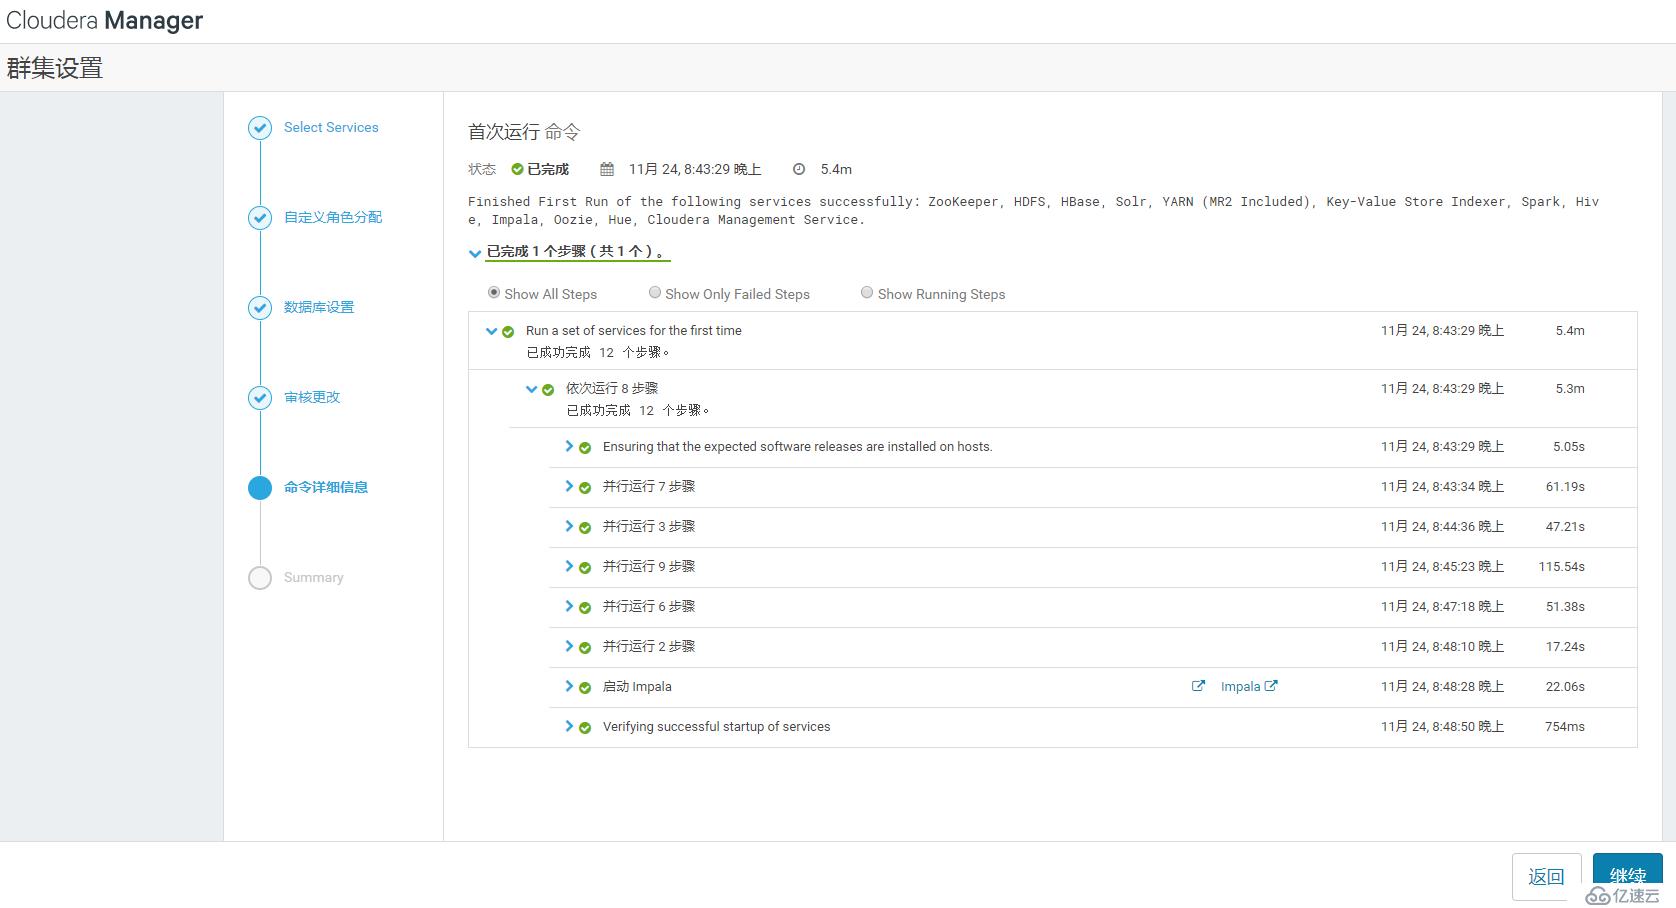Expand Ensuring expected software releases row
The image size is (1676, 908).
pos(569,446)
